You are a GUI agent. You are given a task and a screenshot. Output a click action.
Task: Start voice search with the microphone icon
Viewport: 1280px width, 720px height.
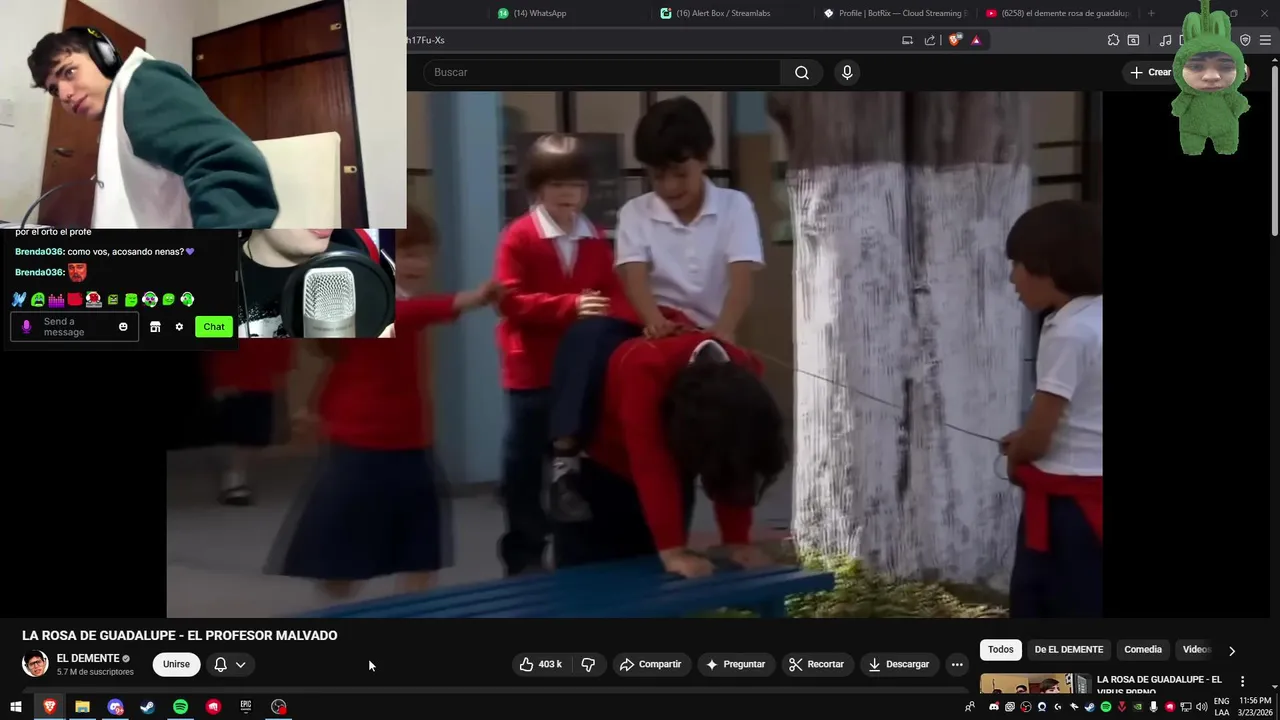point(847,72)
